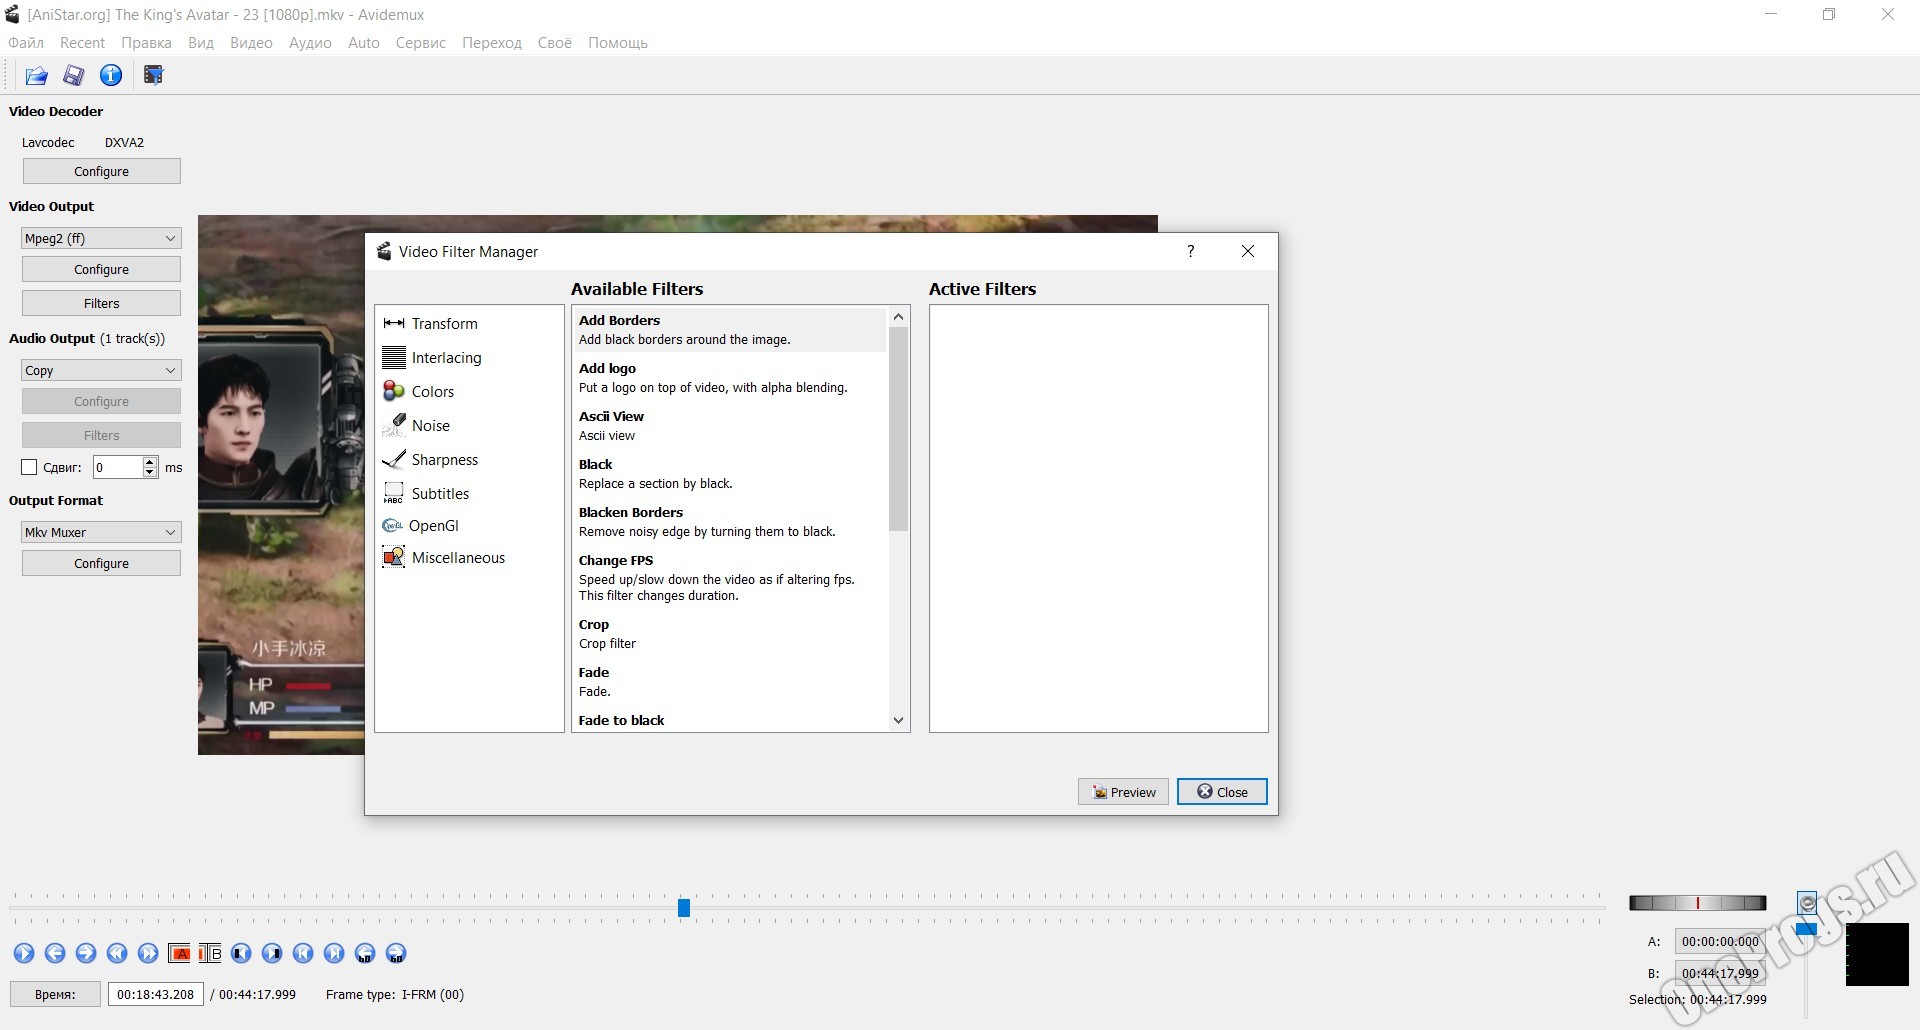Go to last frame of video
Image resolution: width=1920 pixels, height=1030 pixels.
click(x=334, y=953)
